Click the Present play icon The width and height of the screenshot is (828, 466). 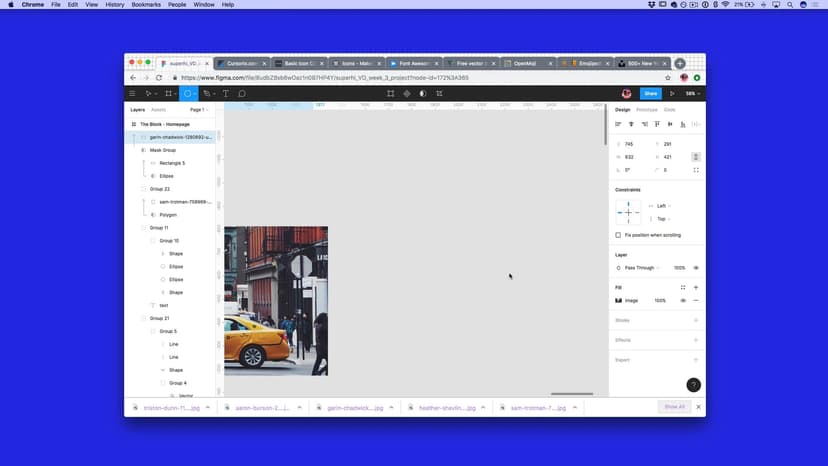pyautogui.click(x=672, y=94)
